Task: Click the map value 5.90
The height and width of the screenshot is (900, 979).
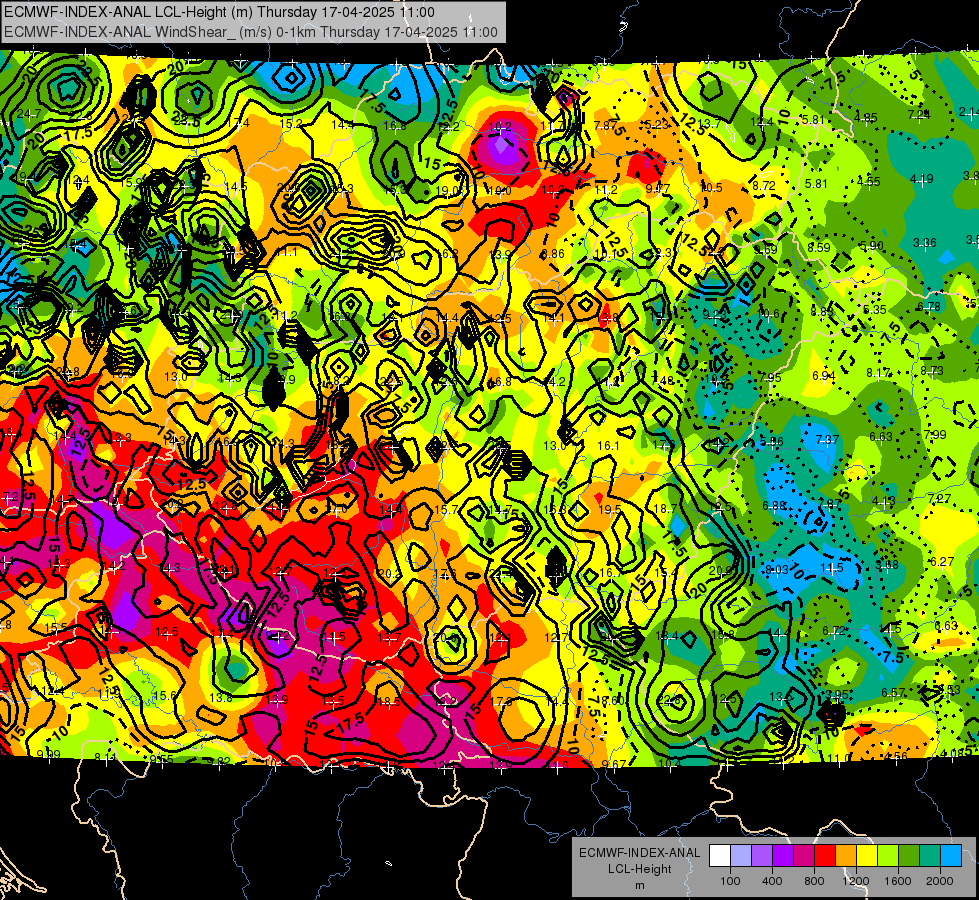Action: click(x=872, y=245)
